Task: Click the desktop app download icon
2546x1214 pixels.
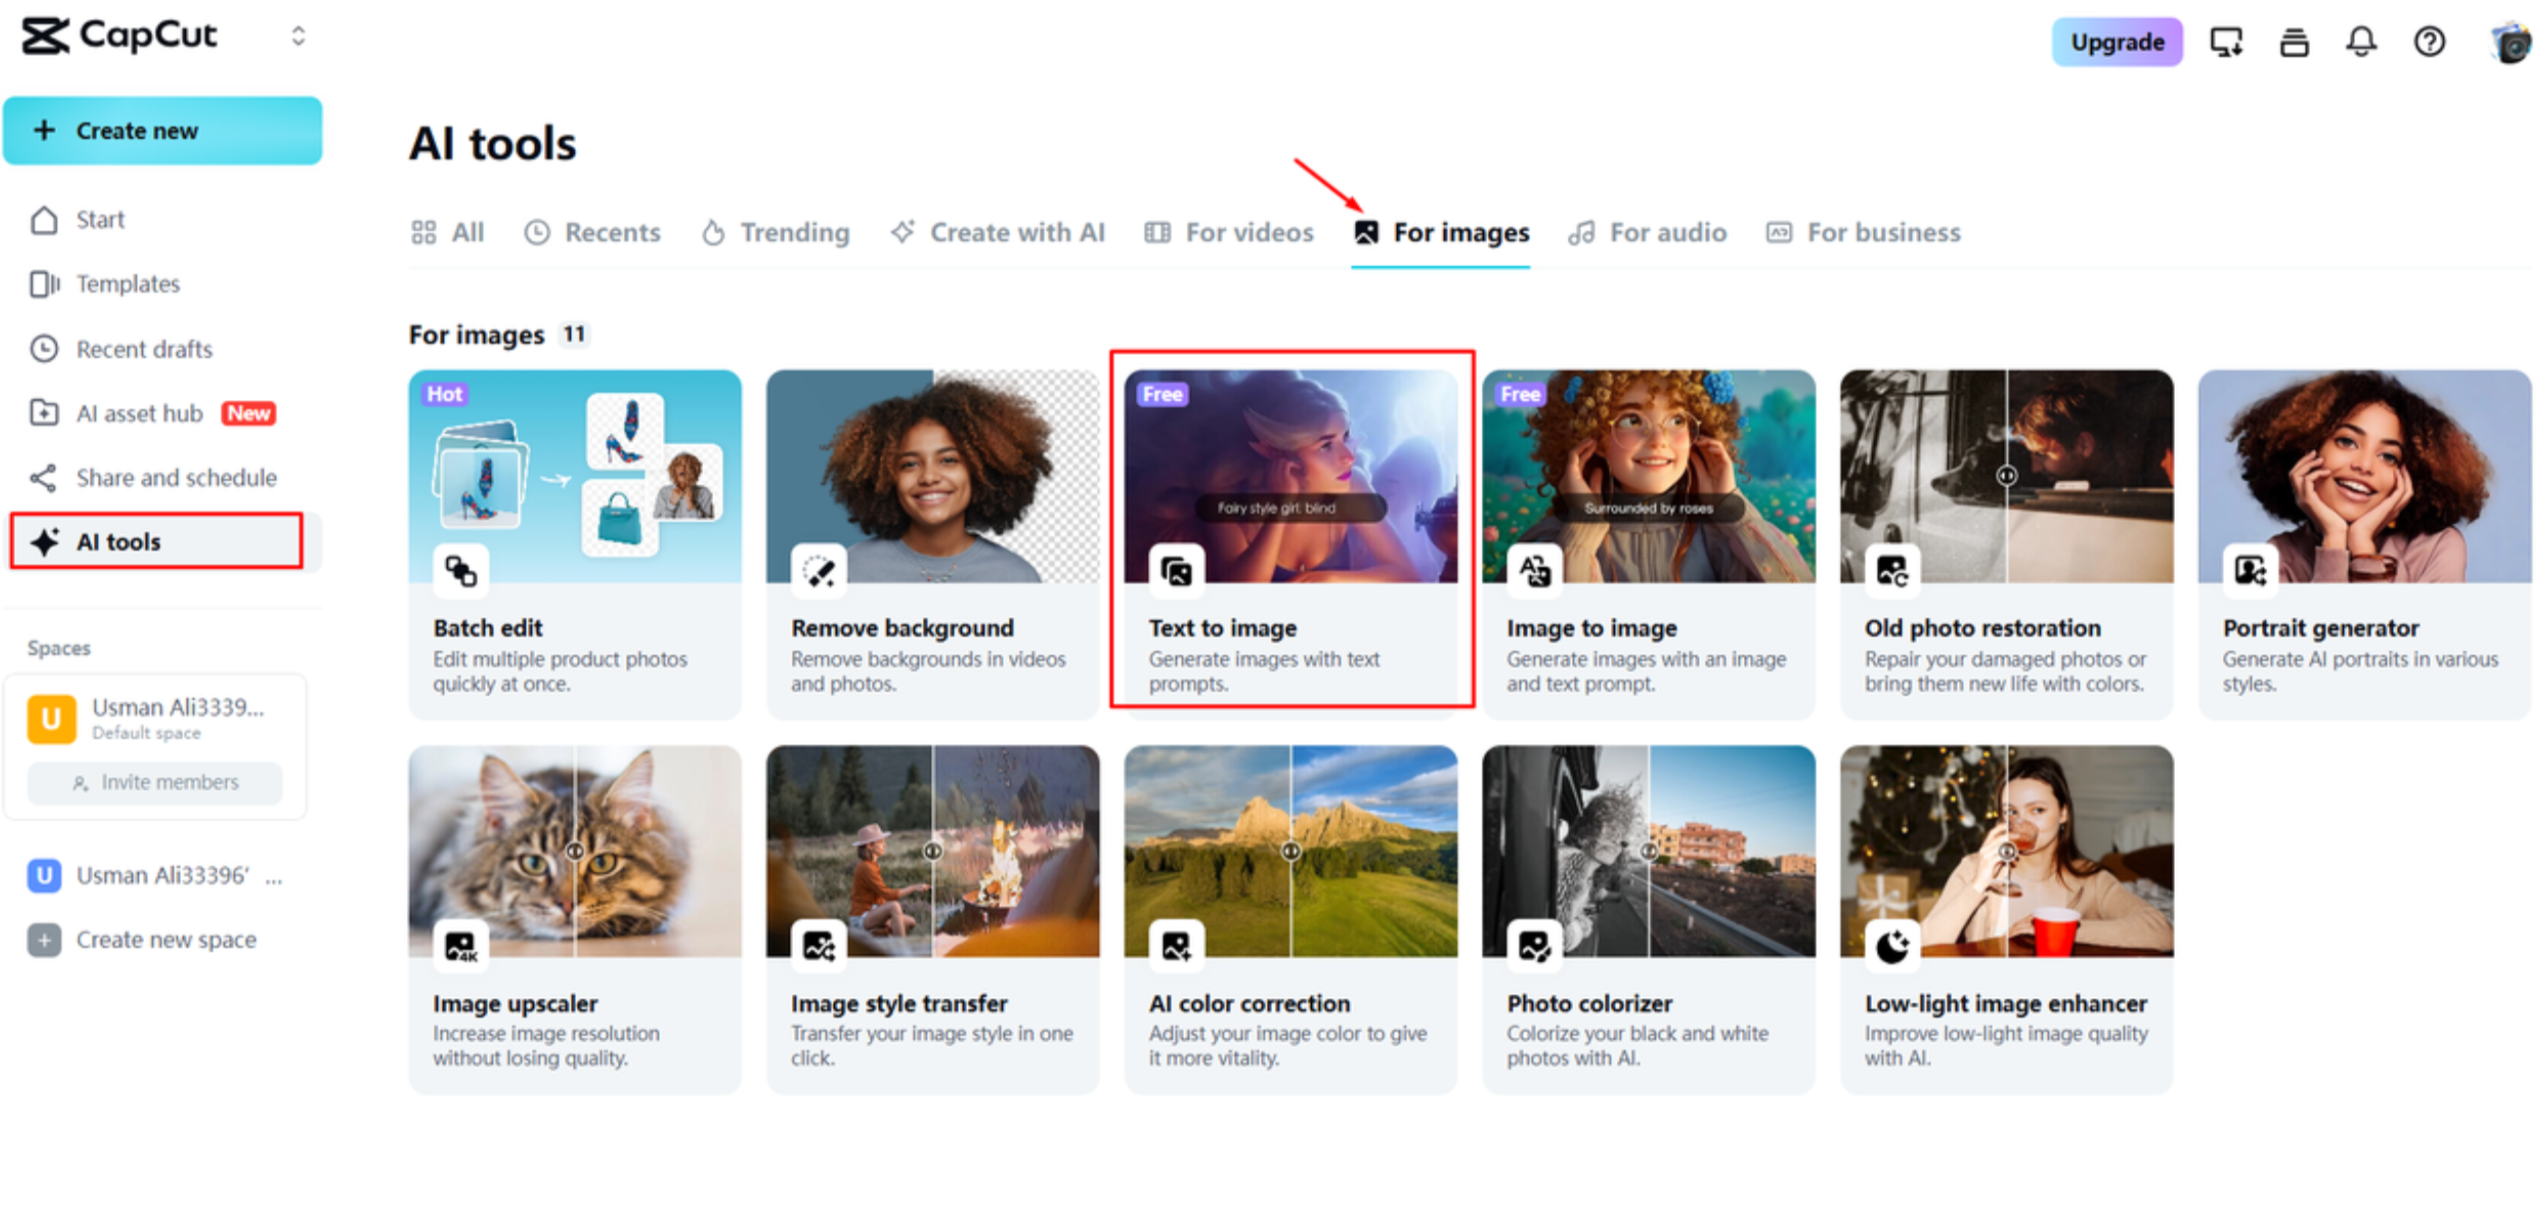Action: coord(2226,41)
